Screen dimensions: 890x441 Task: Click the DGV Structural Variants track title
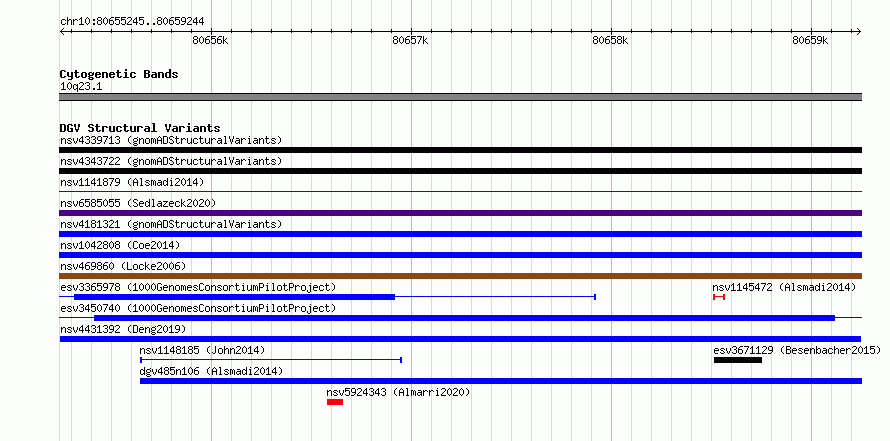[140, 128]
